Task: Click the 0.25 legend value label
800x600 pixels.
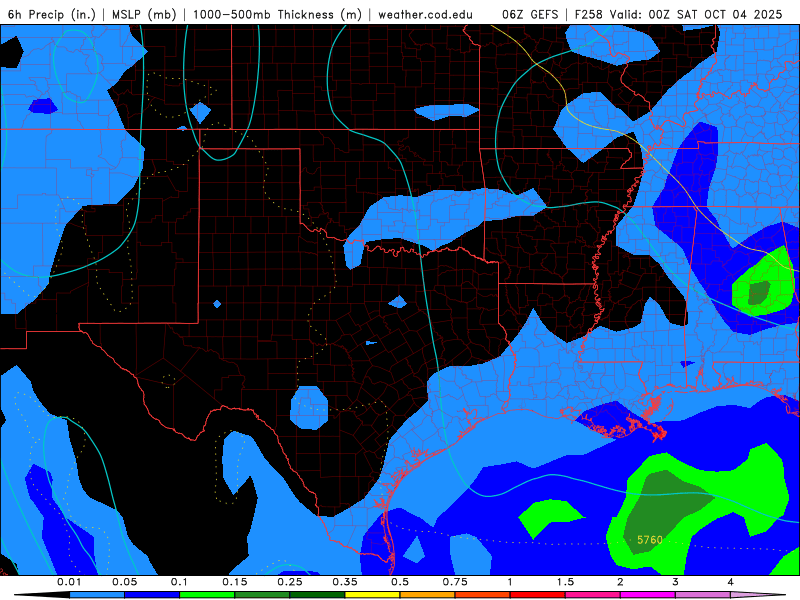Action: (290, 582)
